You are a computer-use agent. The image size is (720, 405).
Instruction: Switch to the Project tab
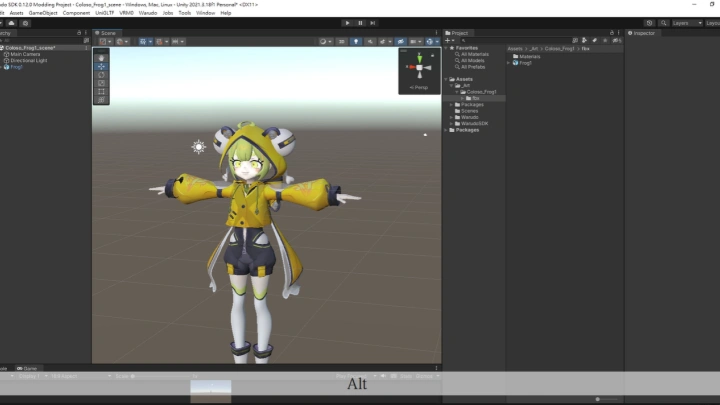tap(457, 33)
